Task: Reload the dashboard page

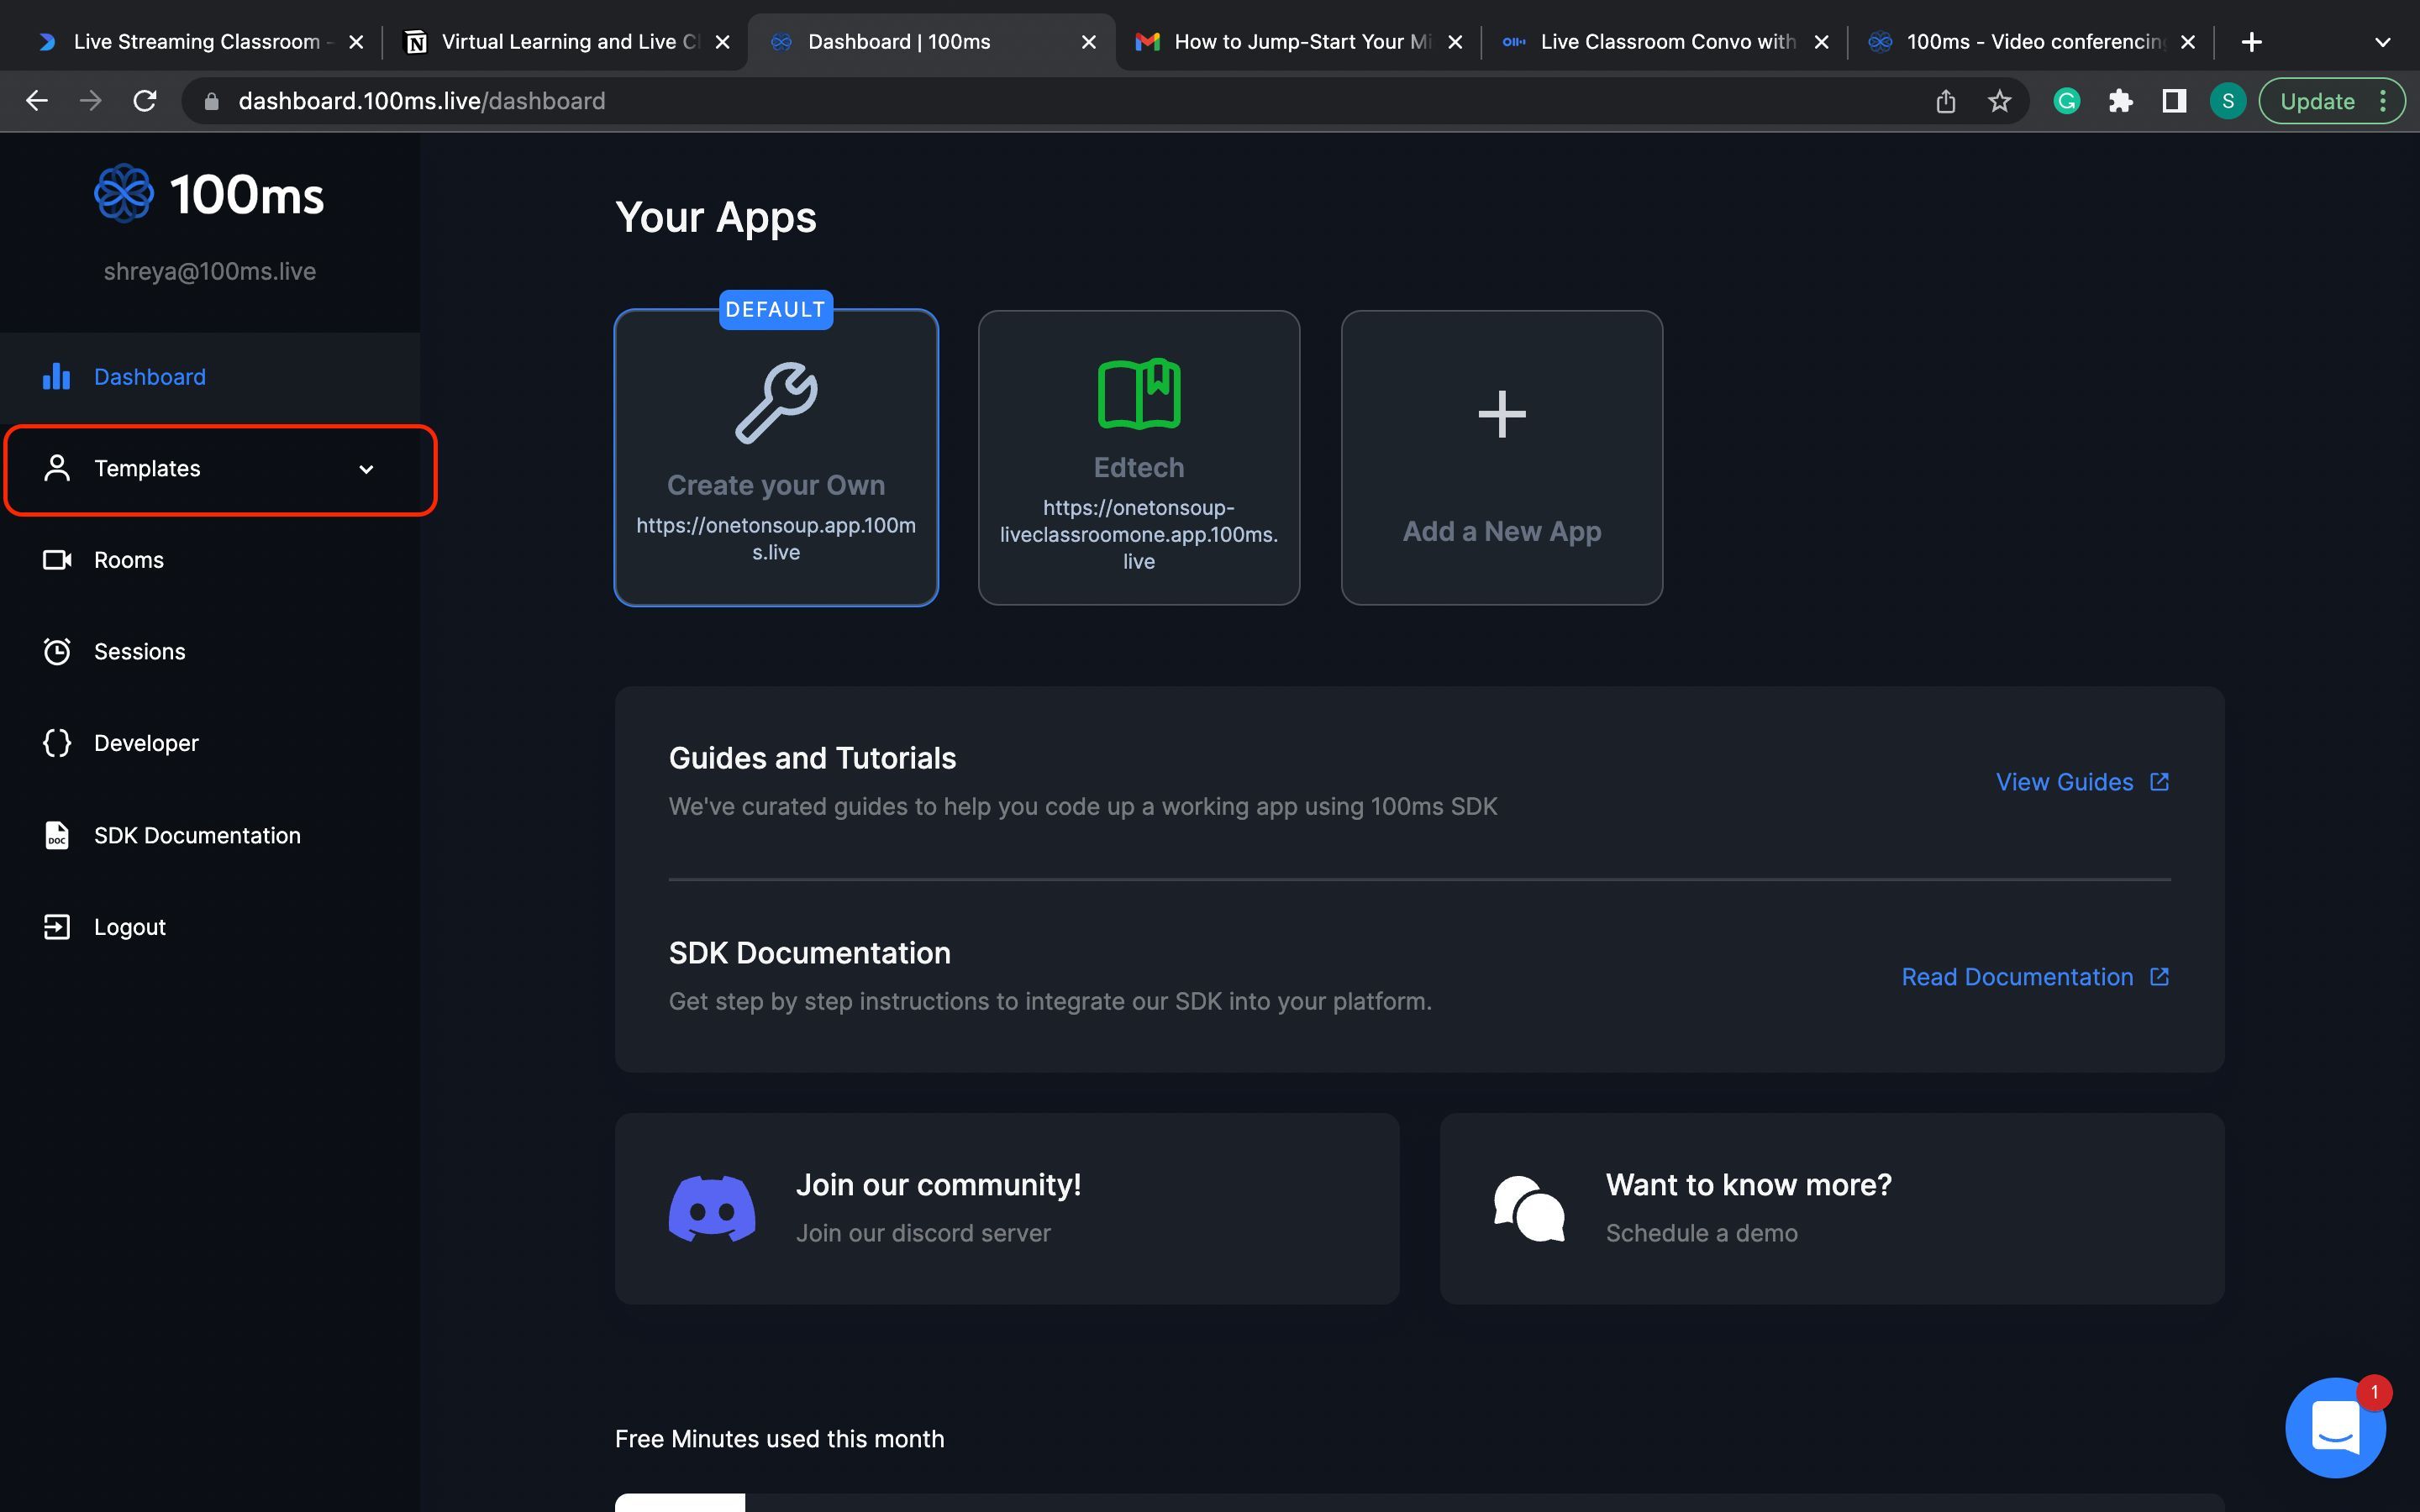Action: pyautogui.click(x=145, y=101)
